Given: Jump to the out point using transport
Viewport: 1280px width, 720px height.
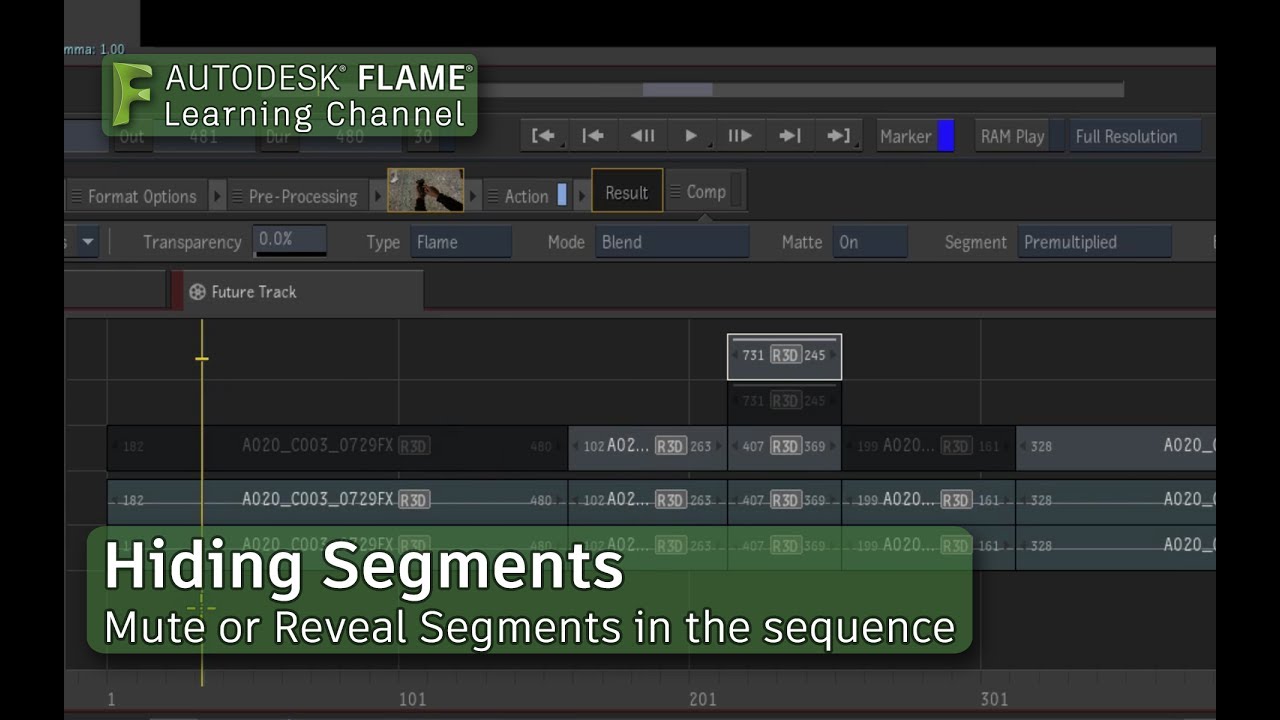Looking at the screenshot, I should [x=839, y=136].
